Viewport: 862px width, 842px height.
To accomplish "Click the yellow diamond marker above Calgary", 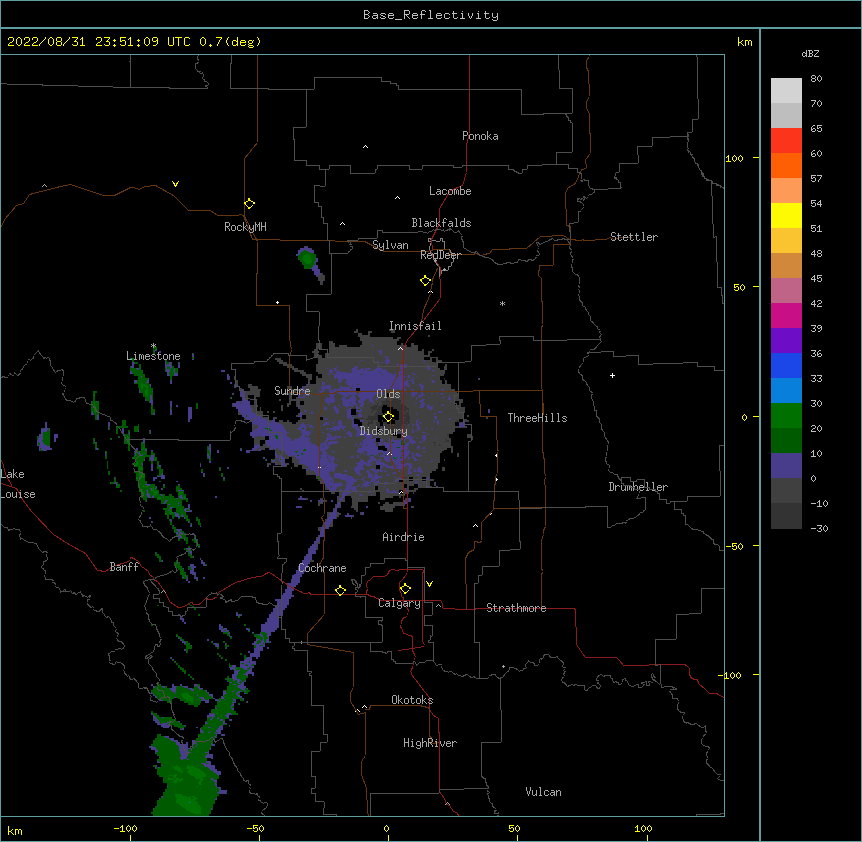I will 405,589.
